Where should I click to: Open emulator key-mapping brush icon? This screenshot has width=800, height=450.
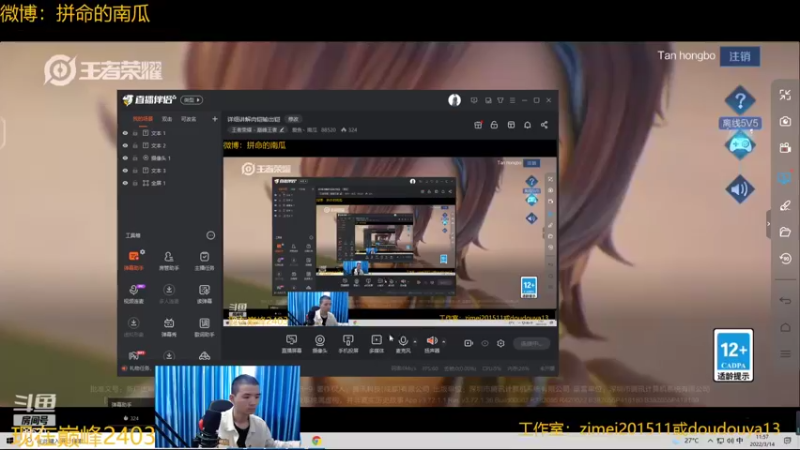[785, 205]
